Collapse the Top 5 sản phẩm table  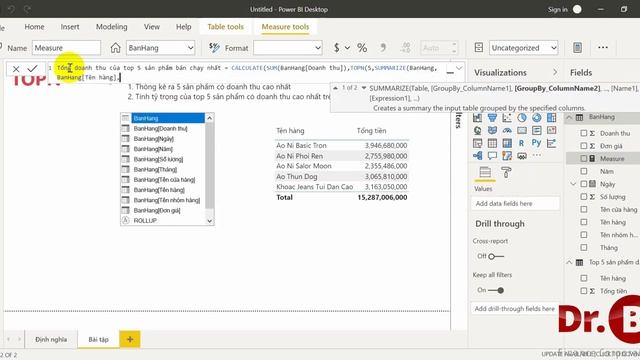[x=569, y=262]
